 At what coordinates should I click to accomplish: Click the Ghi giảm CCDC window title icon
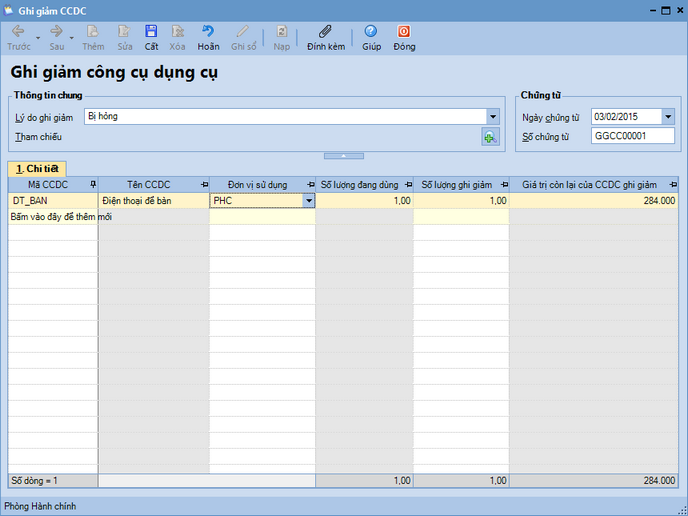click(x=8, y=10)
